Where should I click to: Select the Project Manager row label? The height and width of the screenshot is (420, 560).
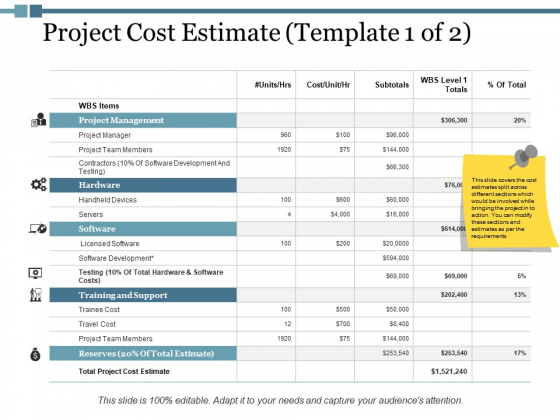click(x=105, y=135)
